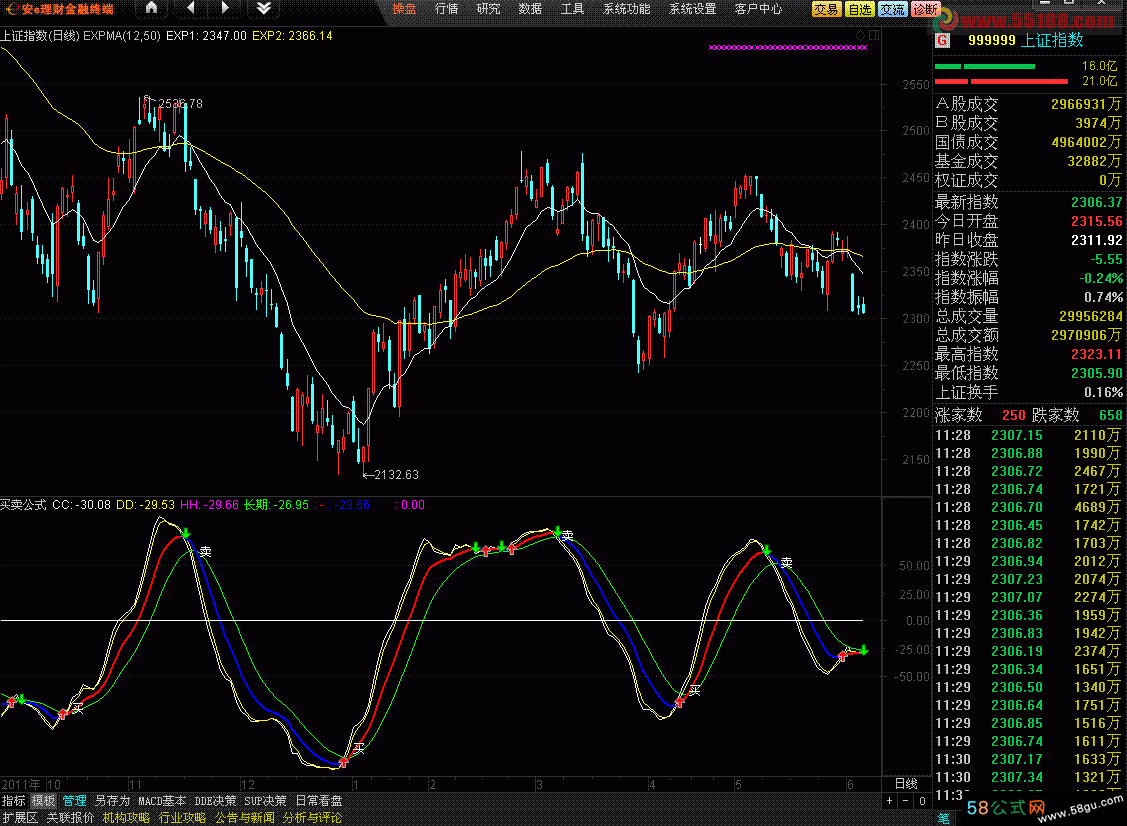This screenshot has height=826, width=1127.
Task: Click the back arrow navigation icon
Action: point(190,9)
